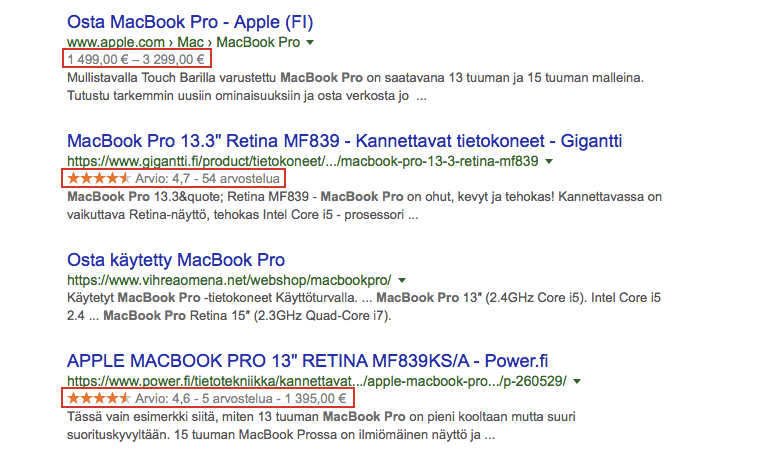This screenshot has height=463, width=773.
Task: Expand the gigantti.fi URL dropdown arrow
Action: tap(549, 161)
